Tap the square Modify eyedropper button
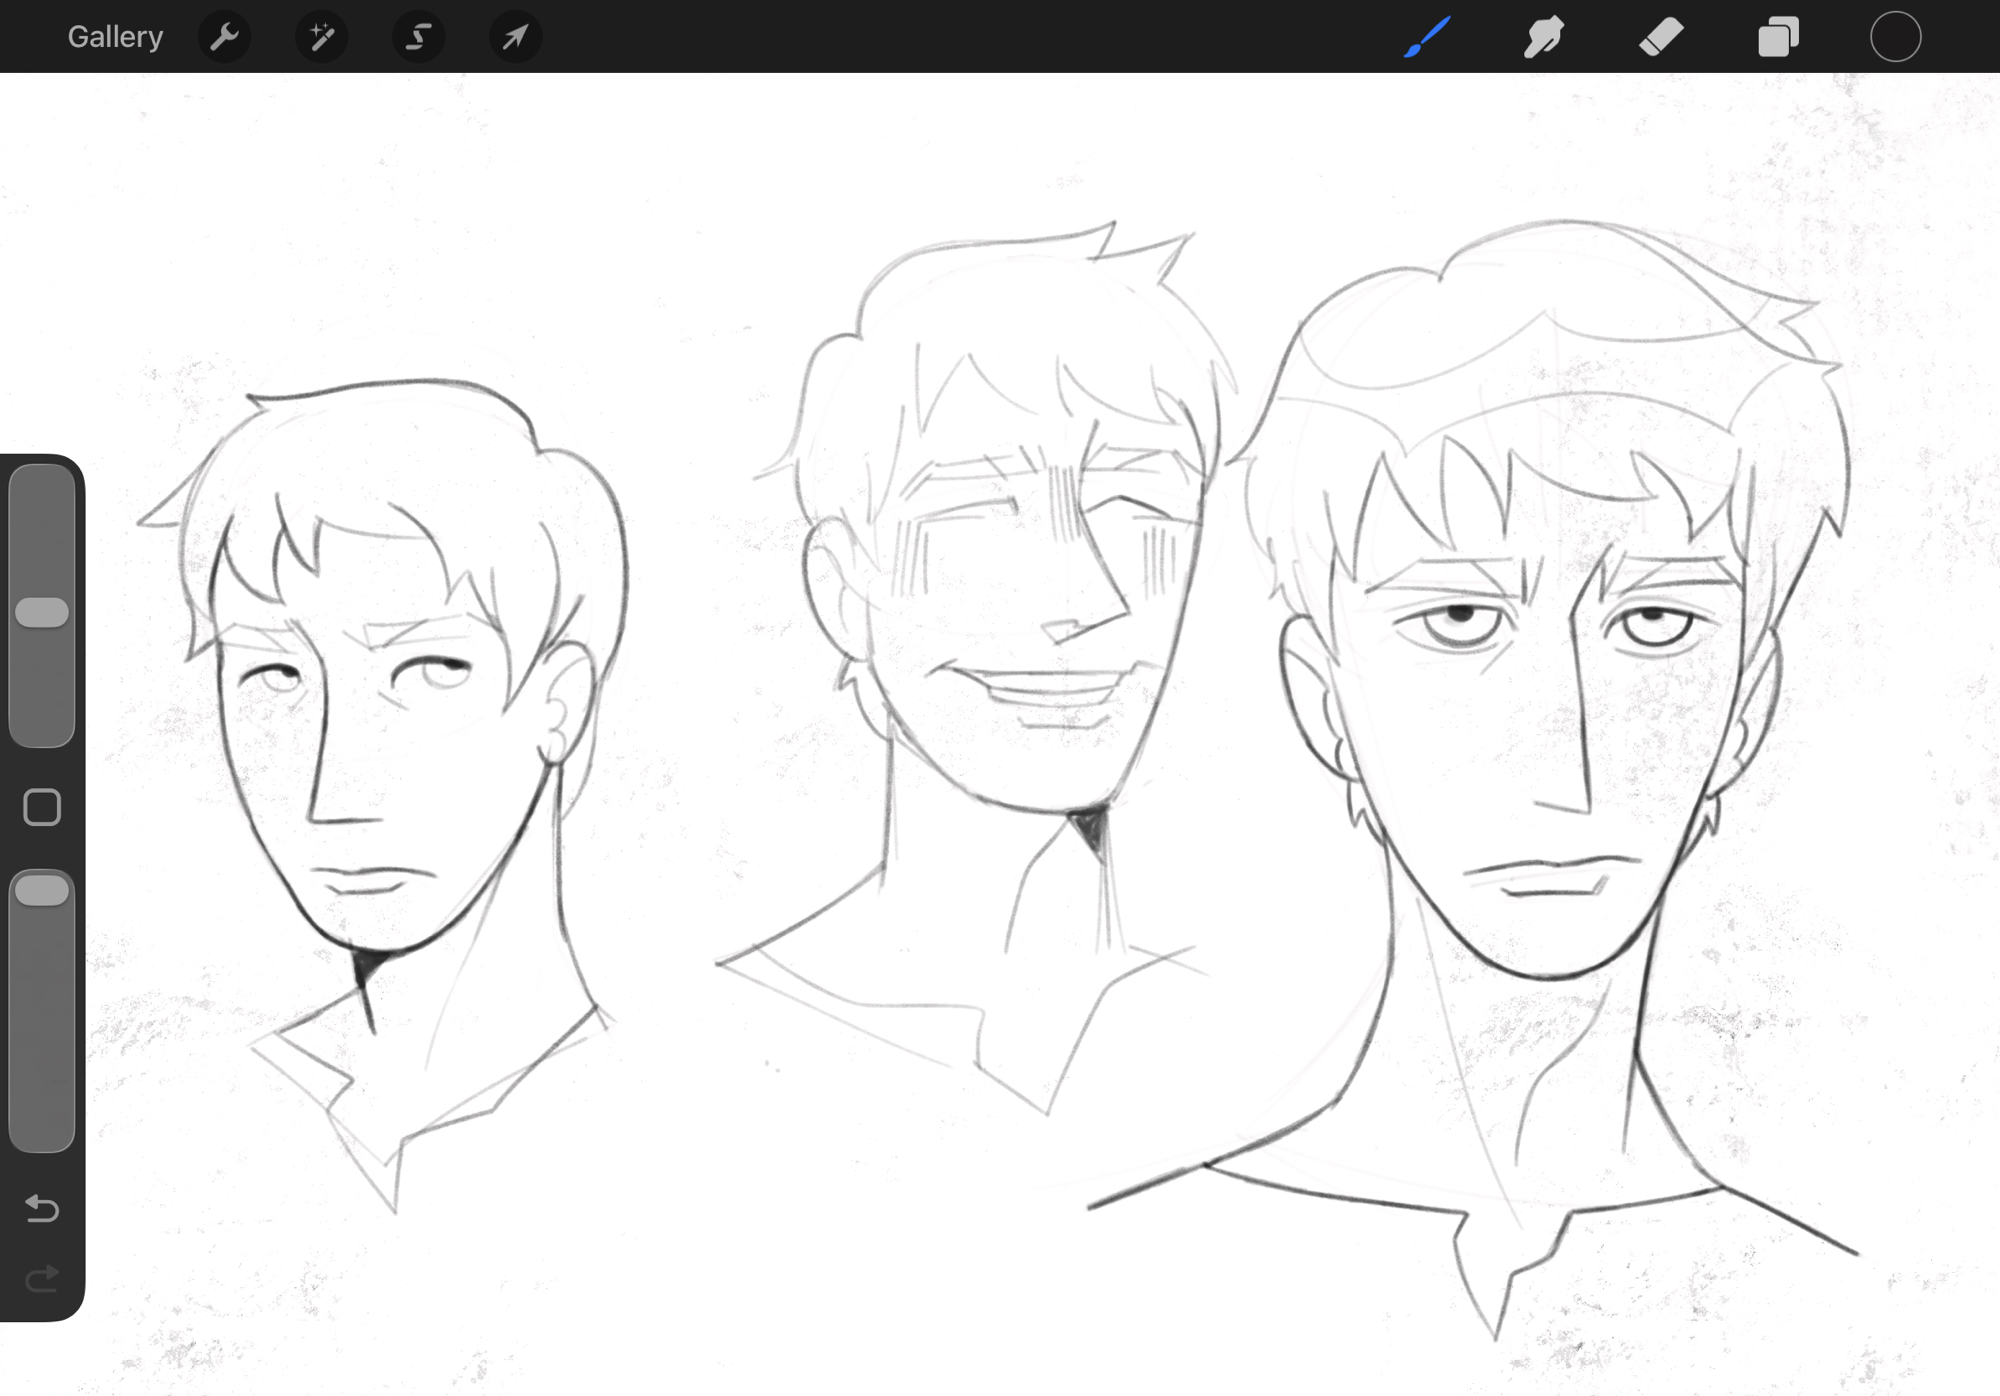This screenshot has height=1396, width=2000. tap(42, 807)
